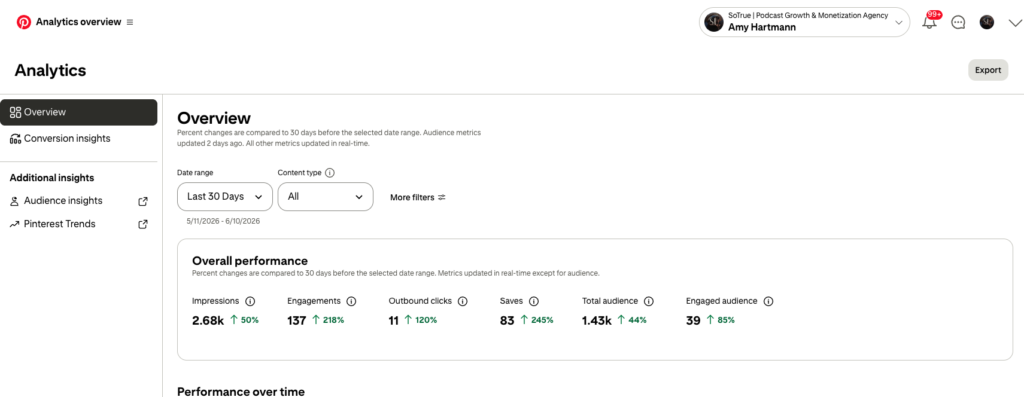1024x397 pixels.
Task: Open the Content type All dropdown
Action: point(325,197)
